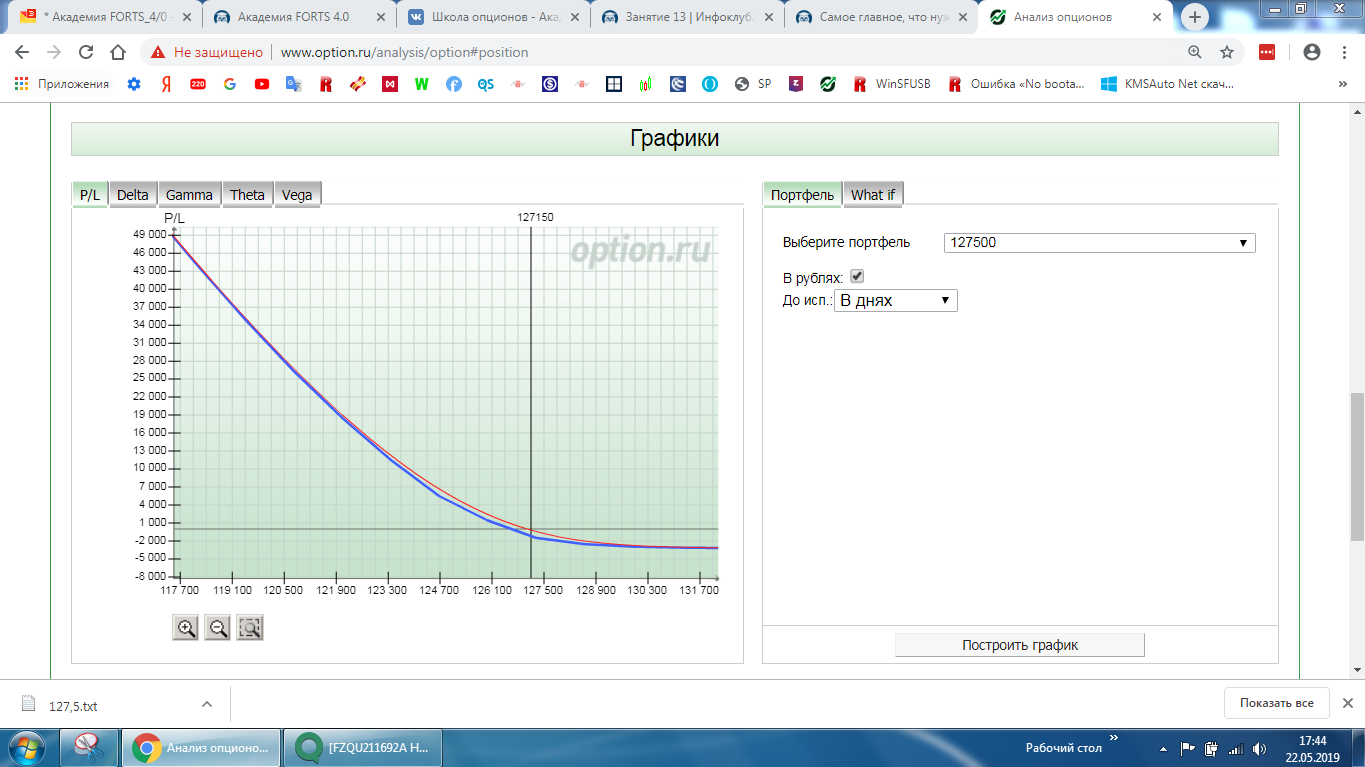Viewport: 1365px width, 767px height.
Task: Switch to the Theta chart tab
Action: pos(248,195)
